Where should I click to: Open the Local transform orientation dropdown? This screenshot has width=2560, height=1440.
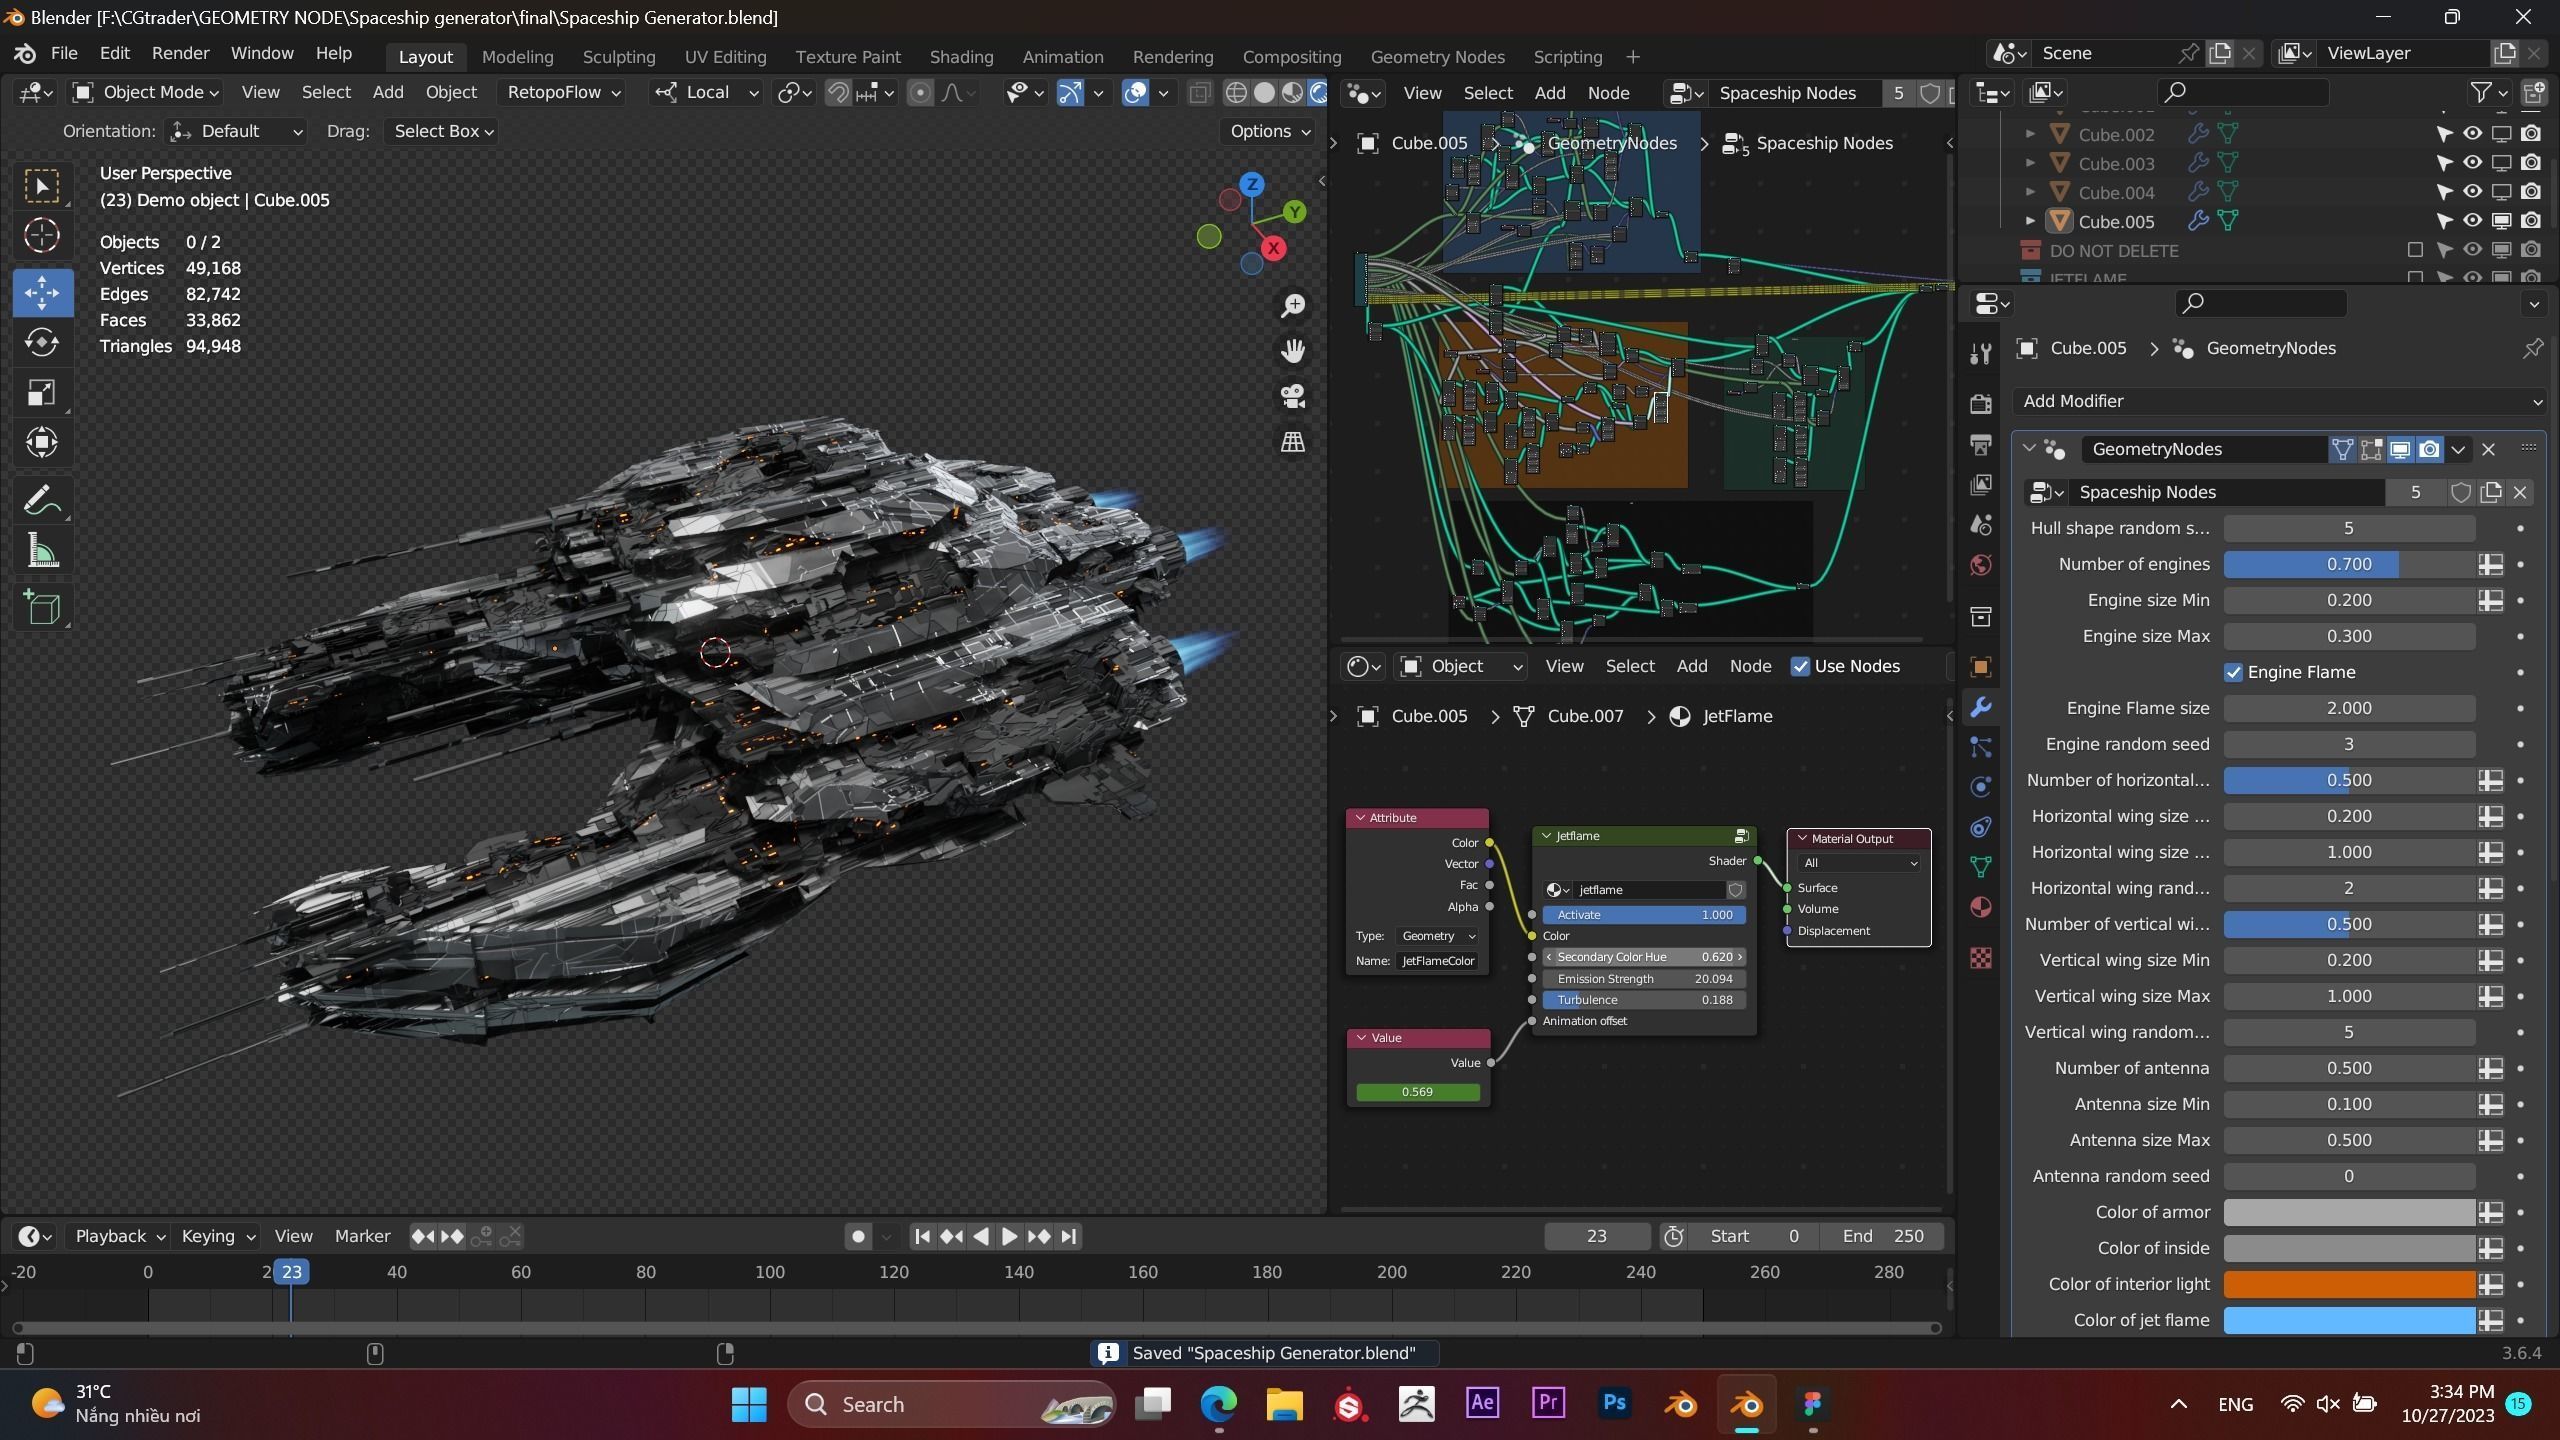pos(707,92)
